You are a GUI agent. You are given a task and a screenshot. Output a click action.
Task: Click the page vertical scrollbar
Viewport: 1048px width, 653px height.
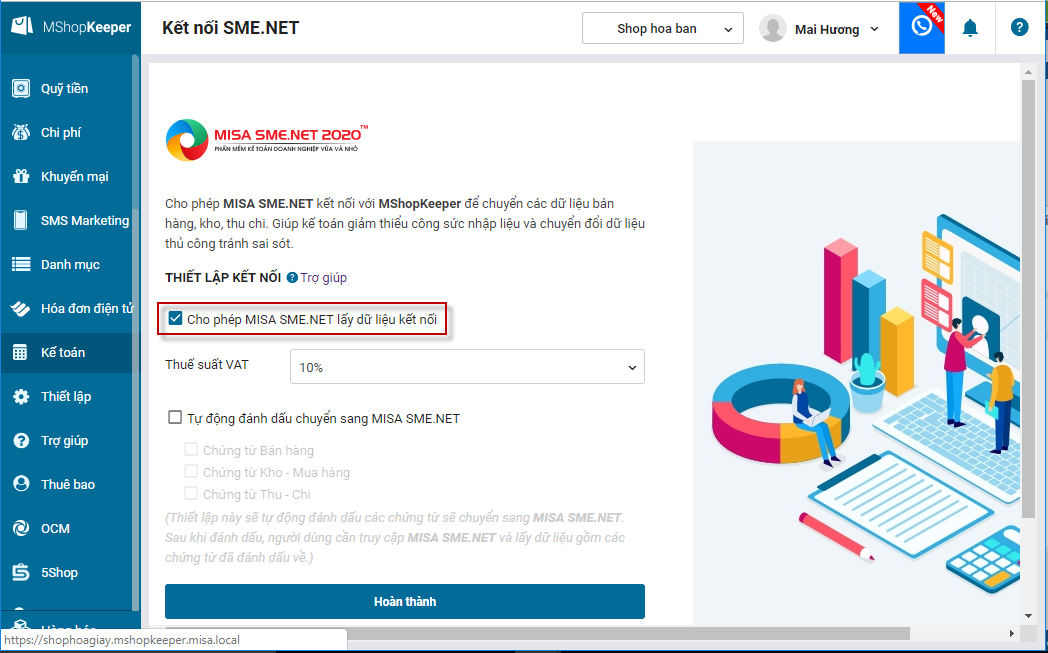pyautogui.click(x=1027, y=300)
